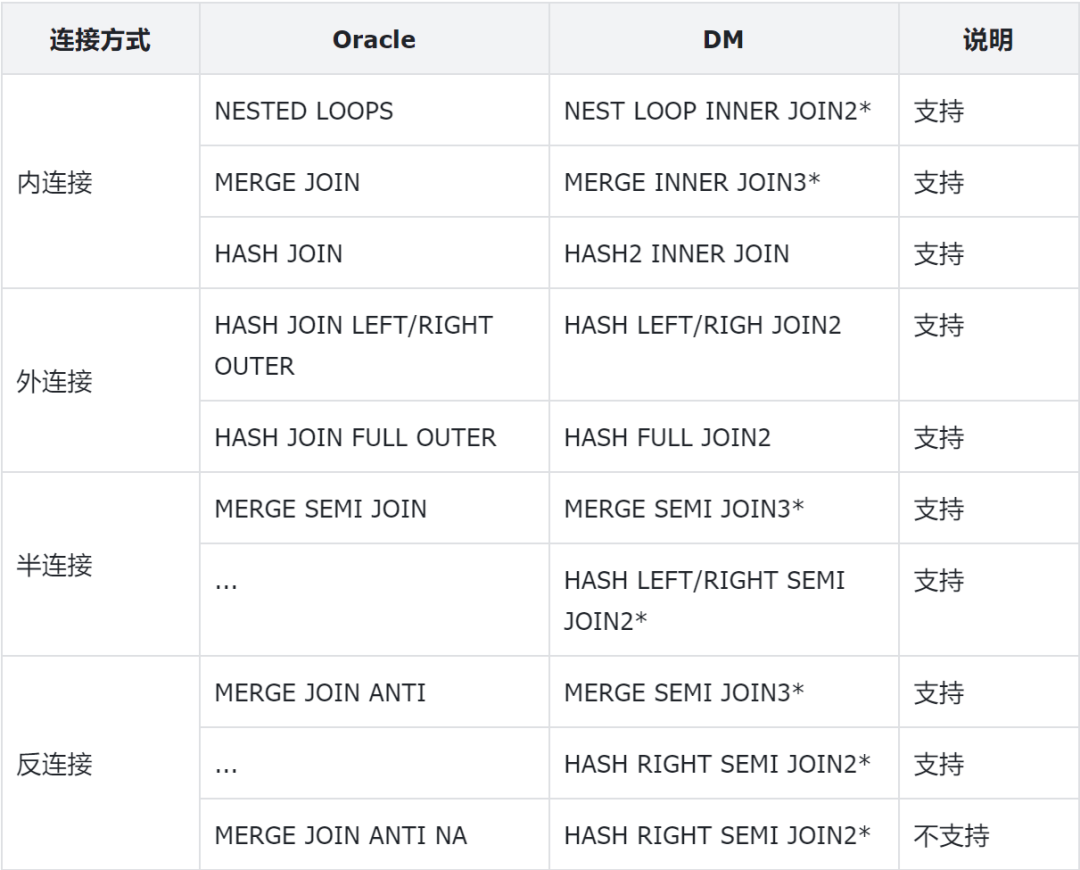Click the 连接方式 column header

click(x=100, y=40)
